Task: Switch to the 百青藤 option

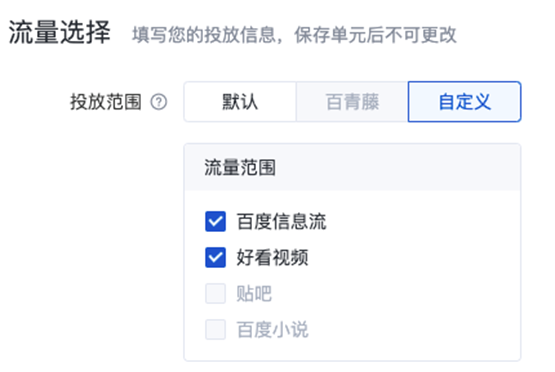Action: tap(352, 102)
